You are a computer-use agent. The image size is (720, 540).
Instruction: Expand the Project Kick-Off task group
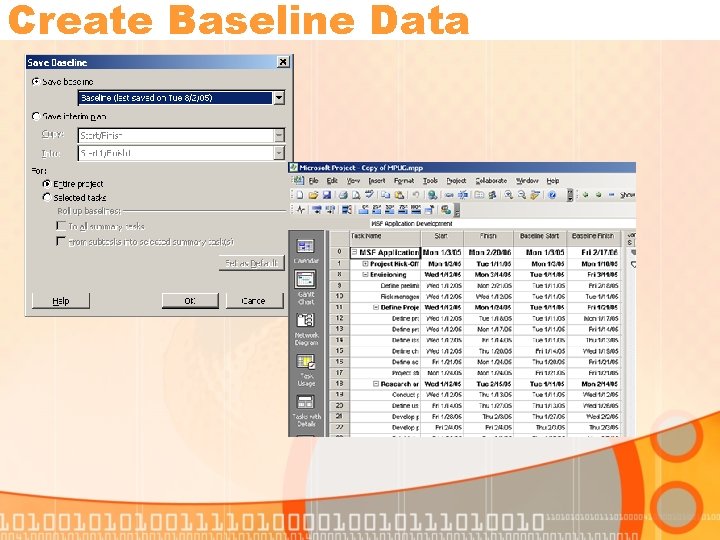[x=365, y=264]
